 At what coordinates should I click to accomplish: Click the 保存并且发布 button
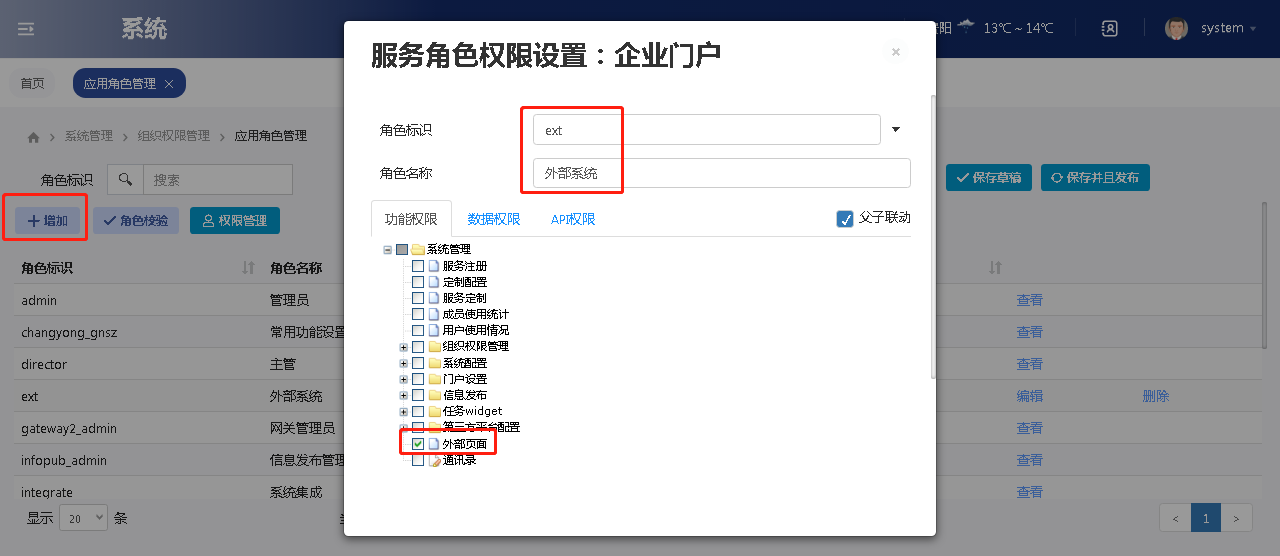[1095, 178]
